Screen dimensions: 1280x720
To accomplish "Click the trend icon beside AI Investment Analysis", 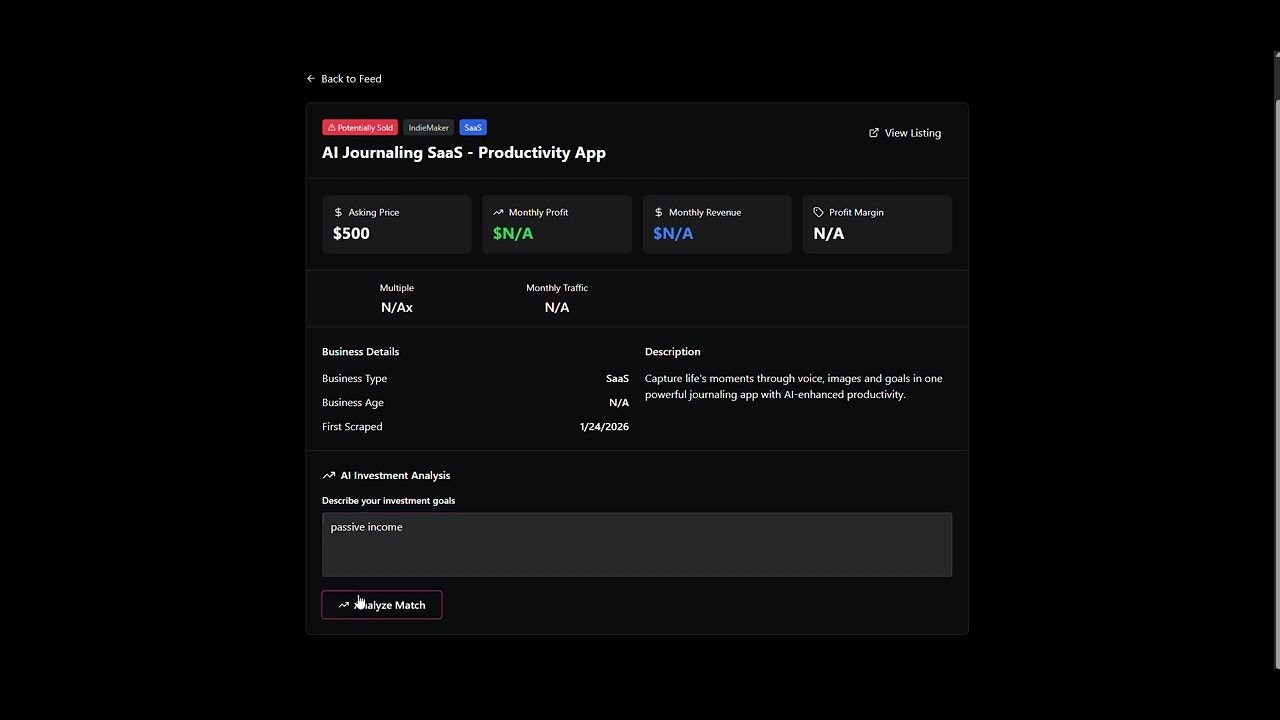I will pyautogui.click(x=328, y=475).
